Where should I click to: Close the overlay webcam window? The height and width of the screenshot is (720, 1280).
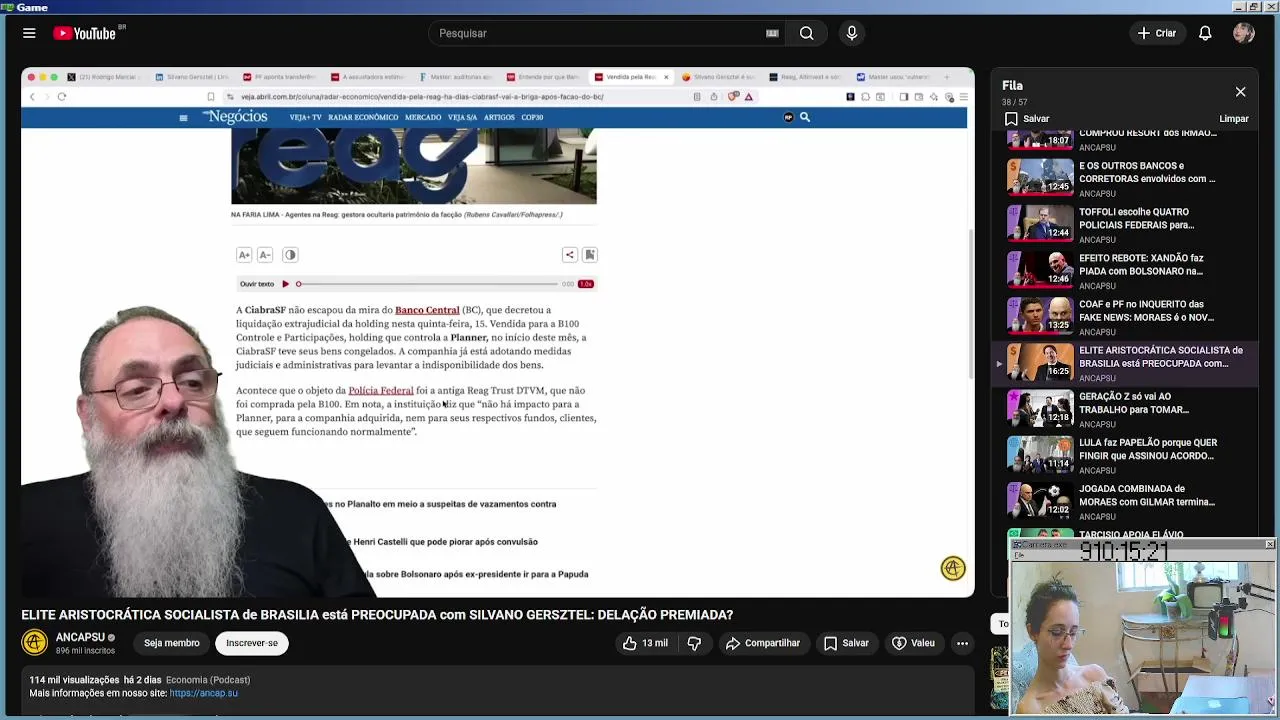tap(1270, 545)
